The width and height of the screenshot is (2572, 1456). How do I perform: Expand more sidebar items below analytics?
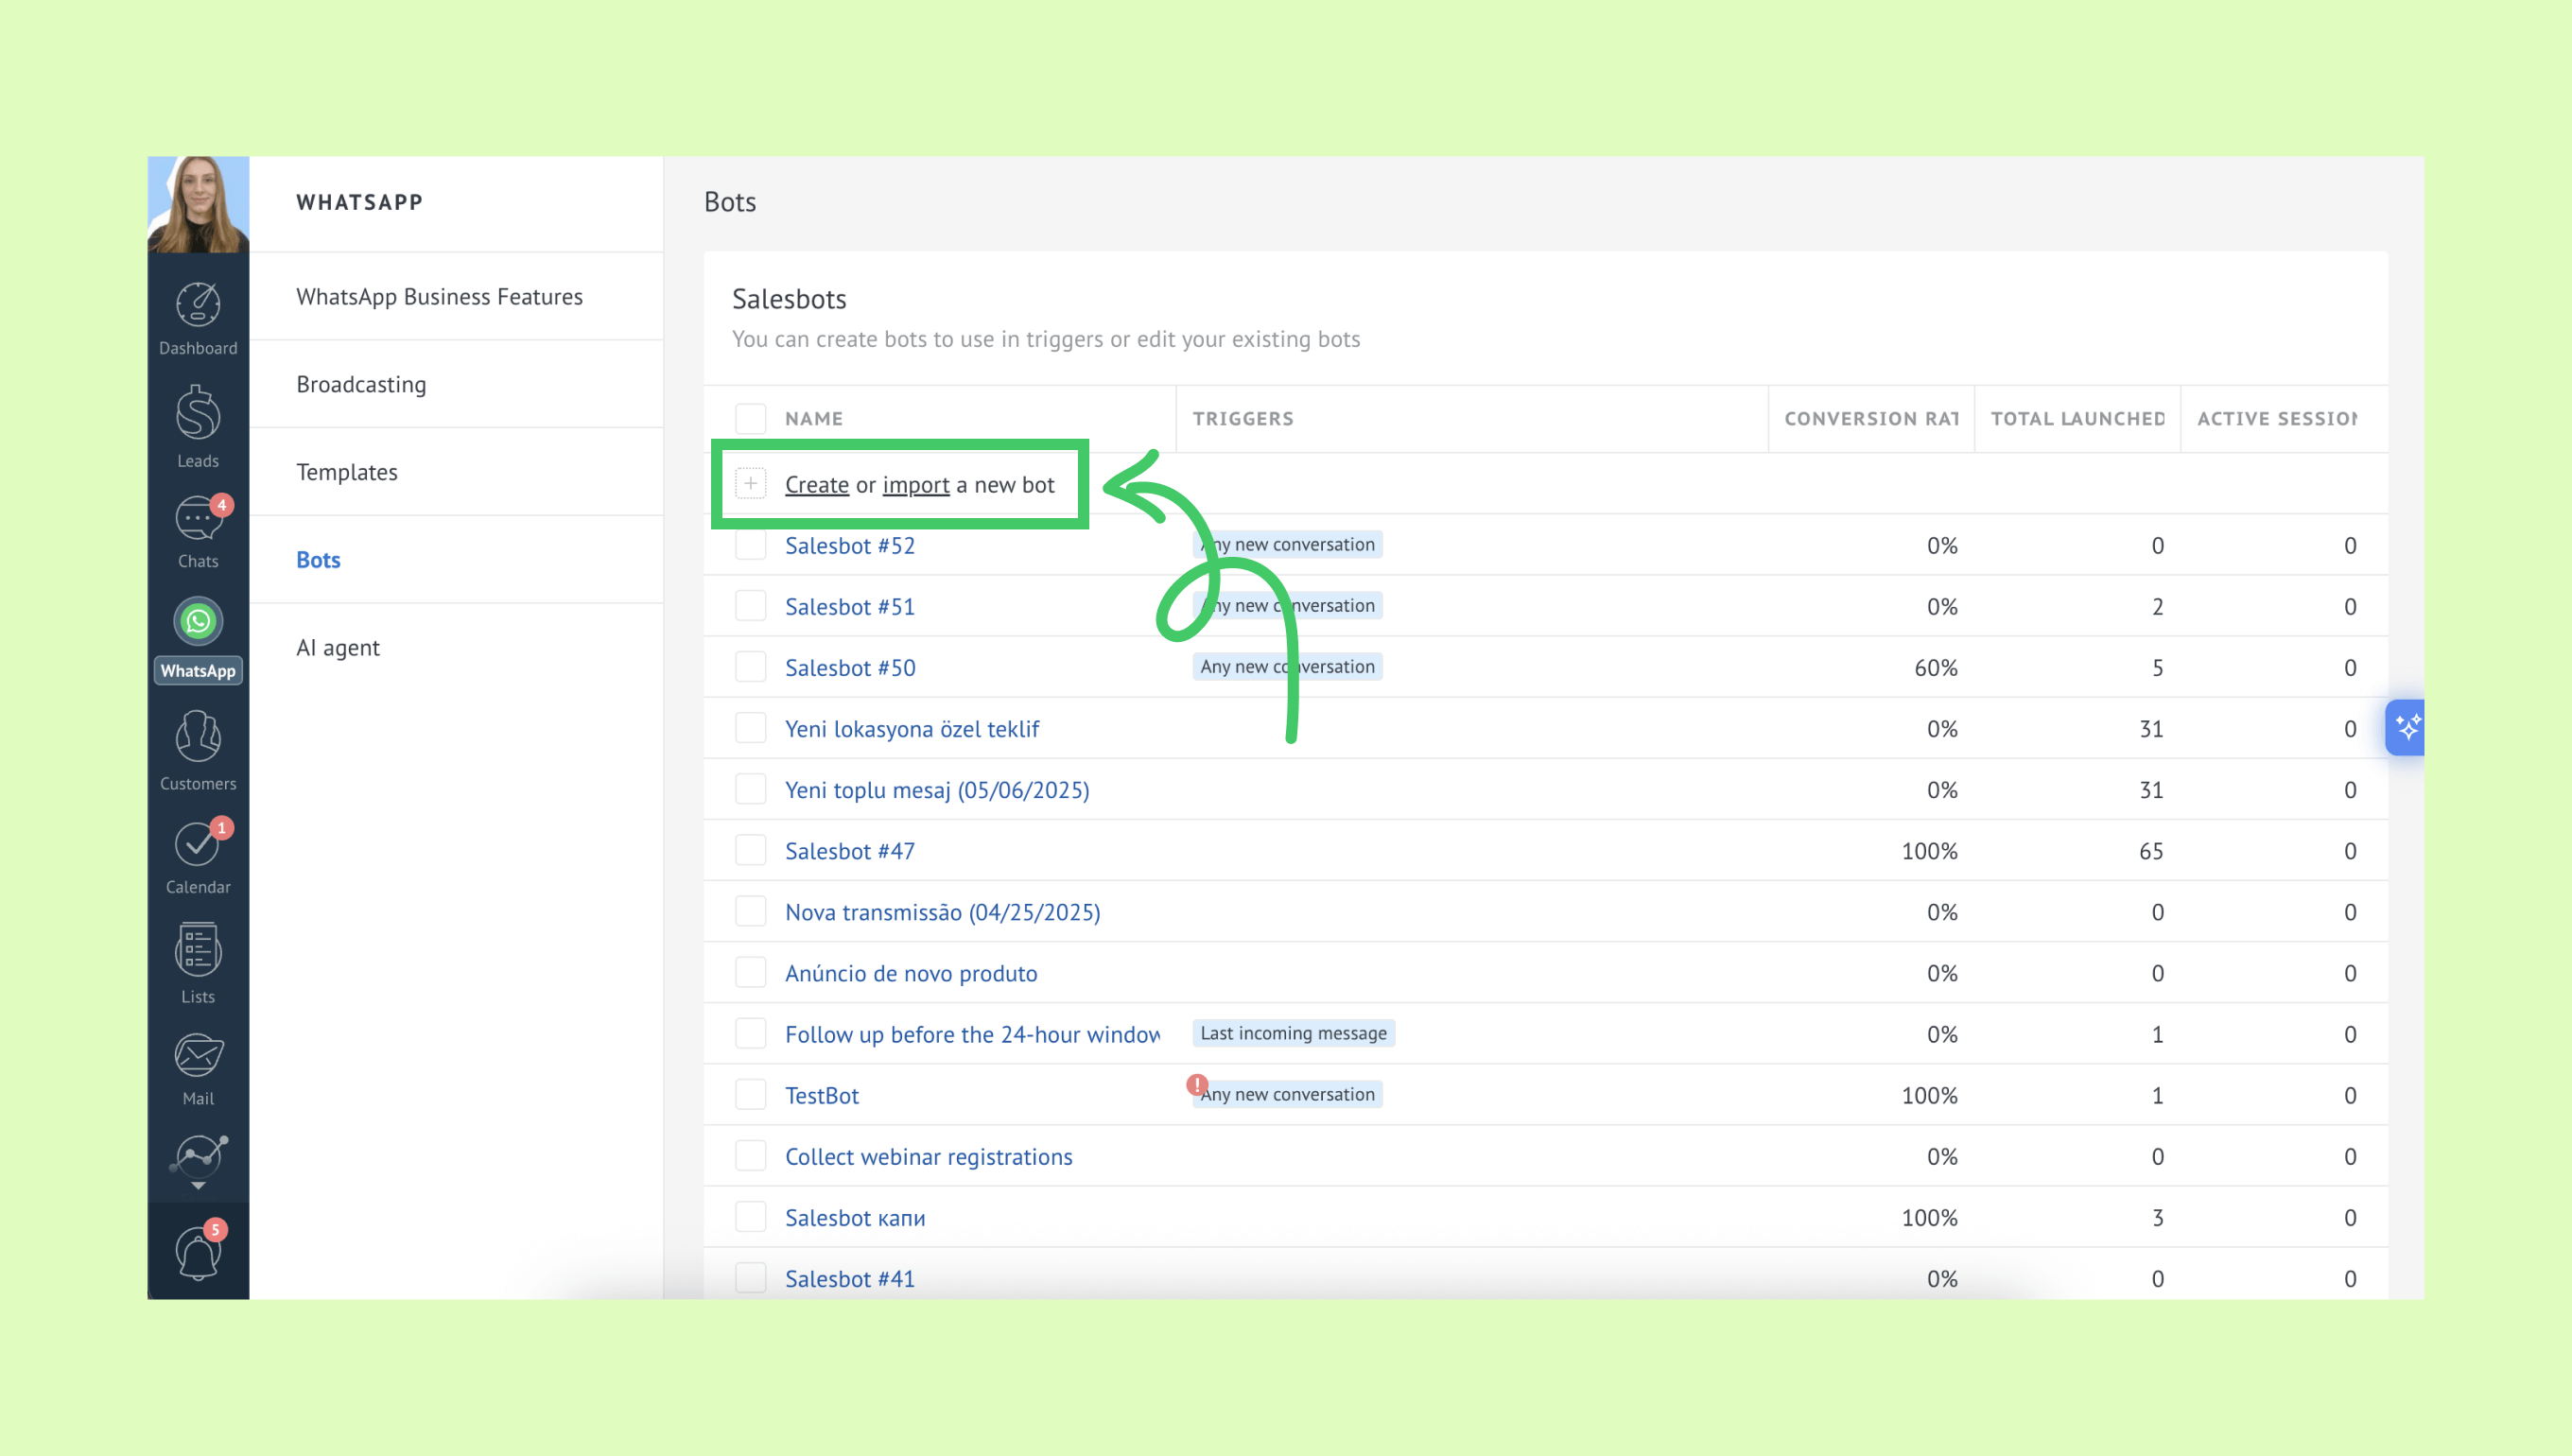click(x=198, y=1185)
